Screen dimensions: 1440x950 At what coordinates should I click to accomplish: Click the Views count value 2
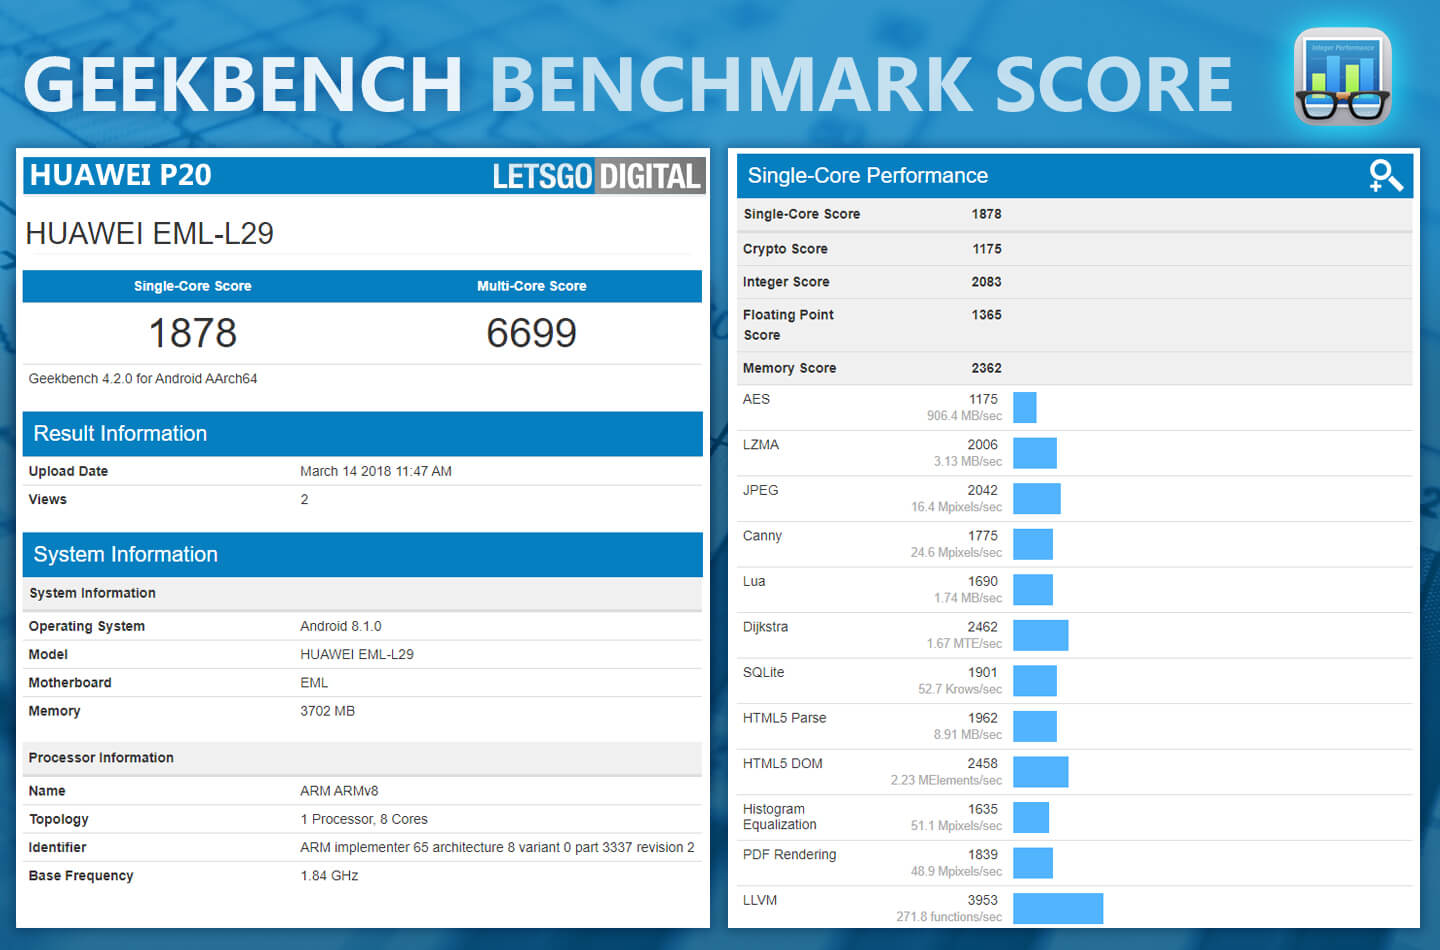tap(305, 499)
